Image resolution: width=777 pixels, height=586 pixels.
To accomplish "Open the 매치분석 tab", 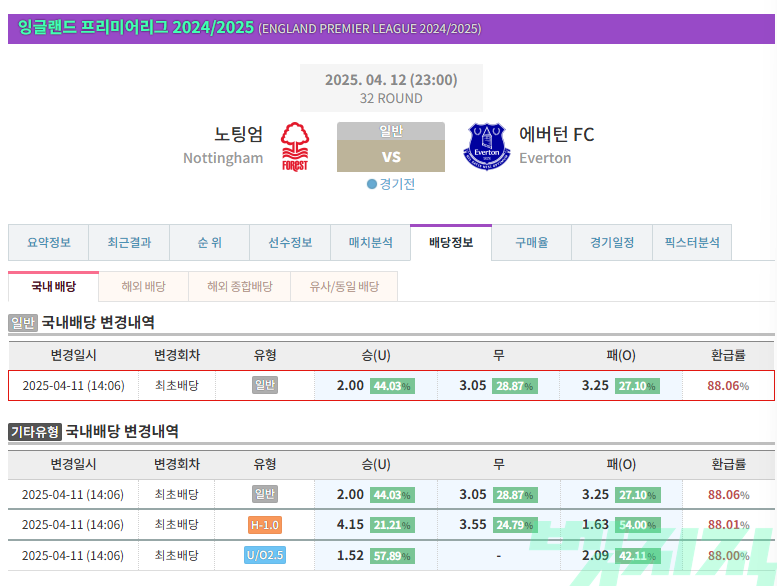I will [370, 243].
